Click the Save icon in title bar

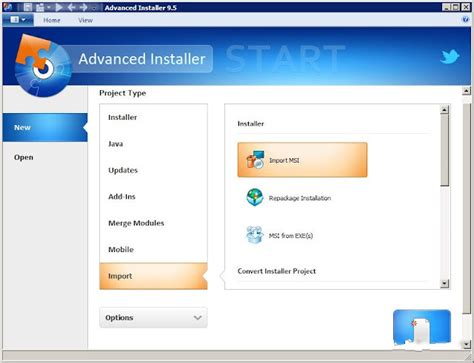coord(28,7)
